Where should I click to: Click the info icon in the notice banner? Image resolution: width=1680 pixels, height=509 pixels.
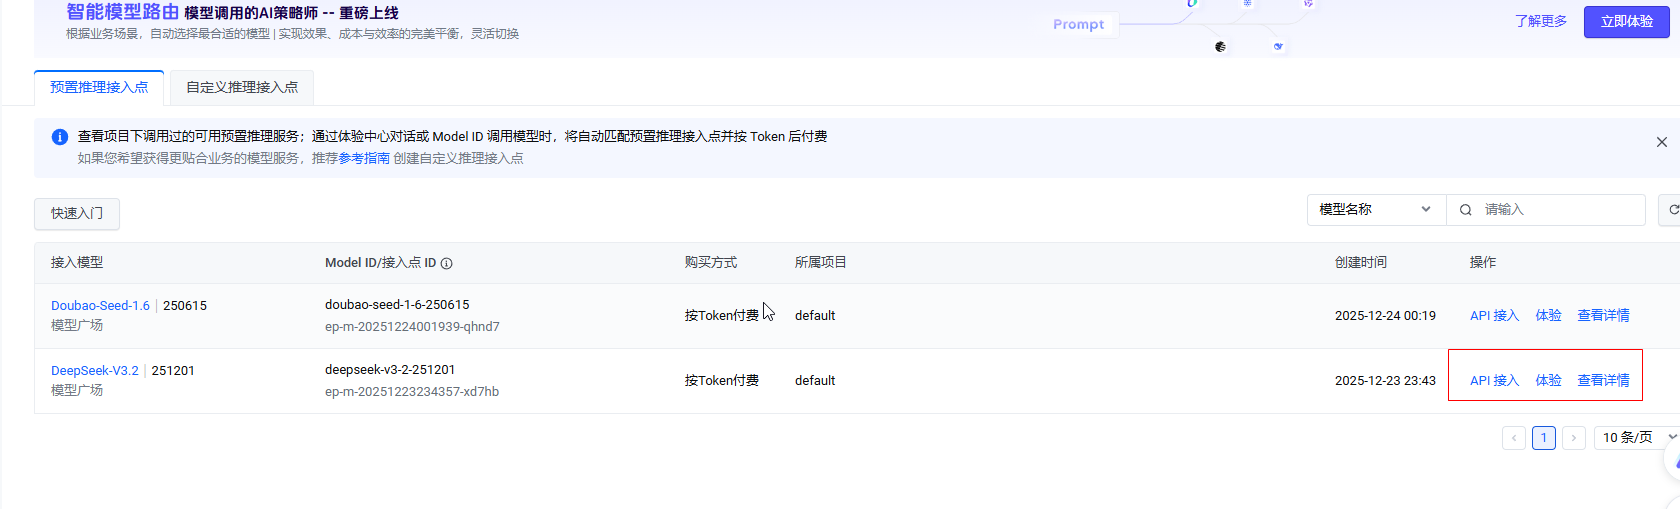tap(60, 137)
